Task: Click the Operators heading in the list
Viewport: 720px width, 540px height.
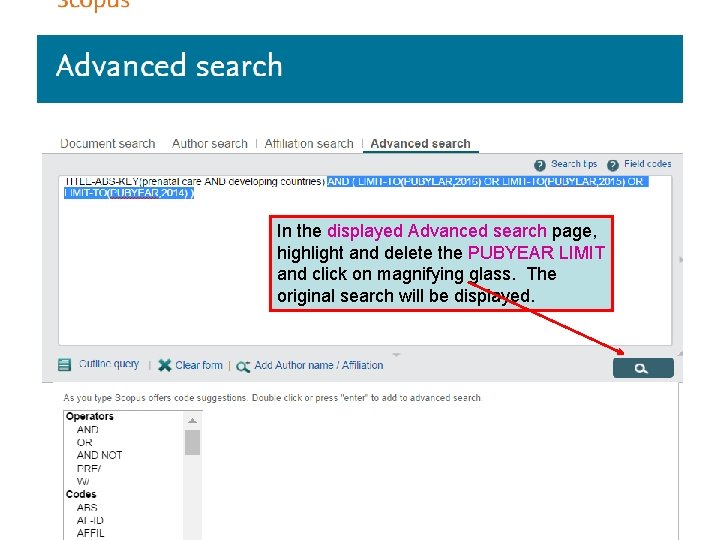Action: [x=90, y=416]
